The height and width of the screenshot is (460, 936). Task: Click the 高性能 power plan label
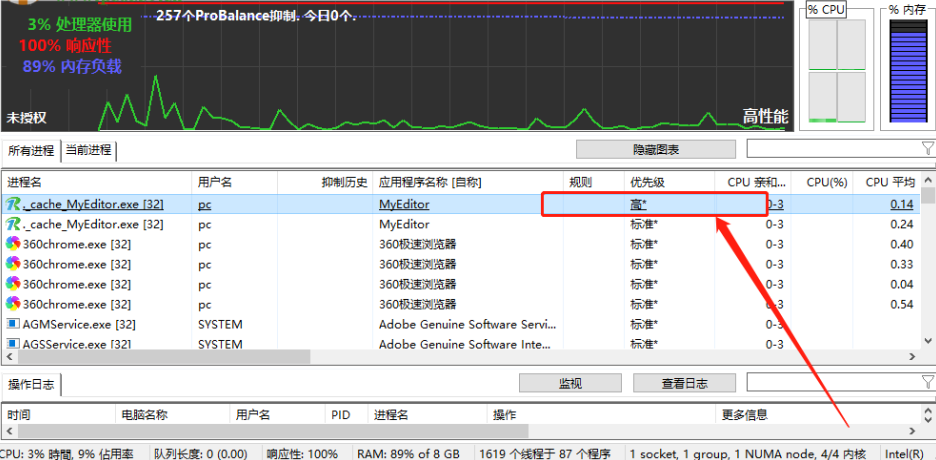pyautogui.click(x=766, y=116)
